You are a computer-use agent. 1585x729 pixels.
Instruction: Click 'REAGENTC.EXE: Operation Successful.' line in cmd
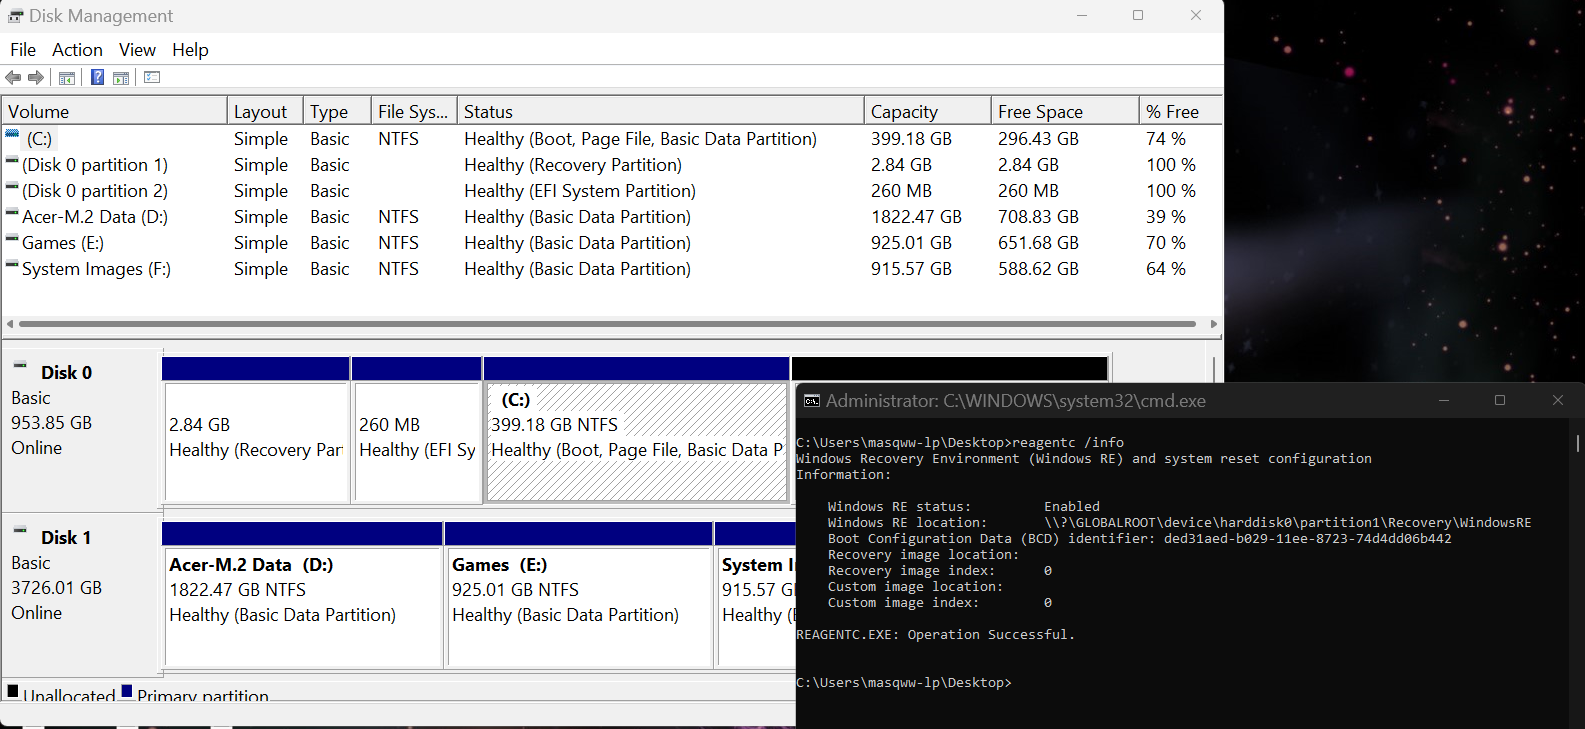pyautogui.click(x=935, y=635)
